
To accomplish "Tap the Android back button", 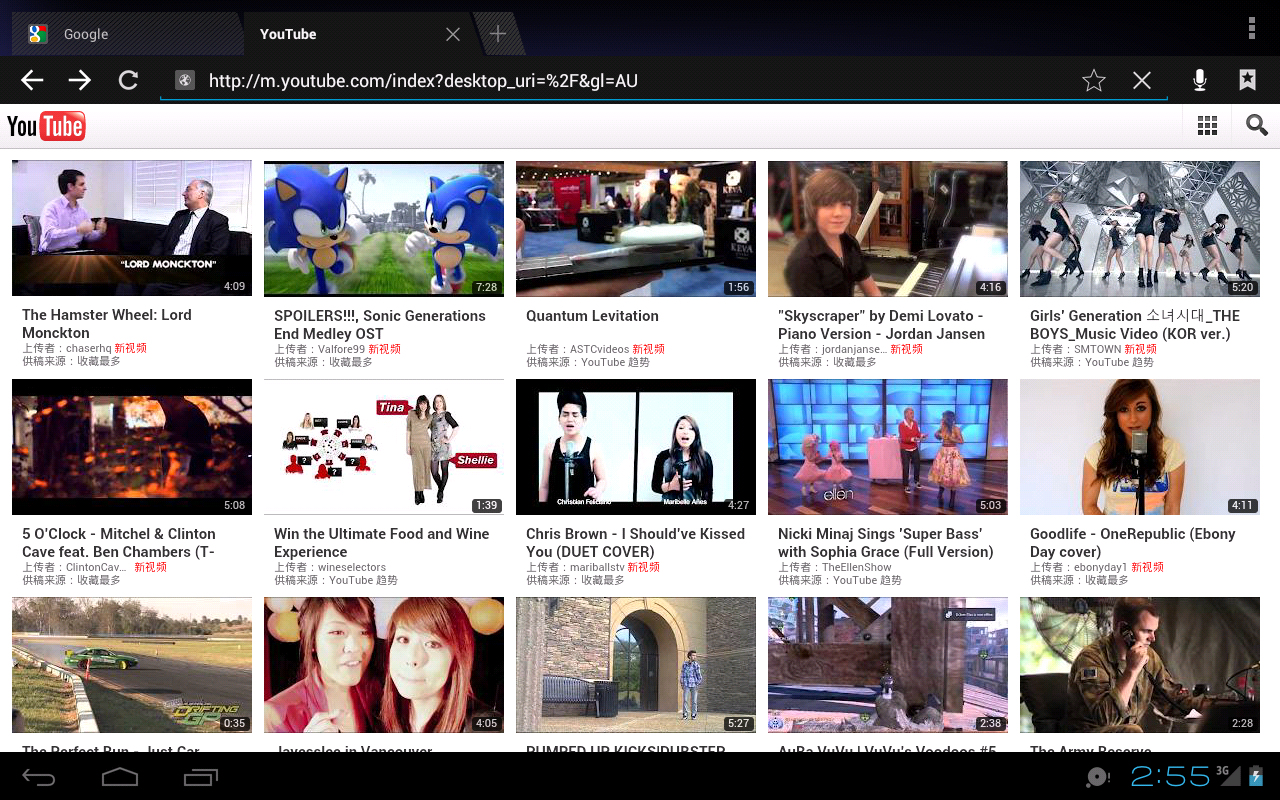I will pyautogui.click(x=39, y=777).
